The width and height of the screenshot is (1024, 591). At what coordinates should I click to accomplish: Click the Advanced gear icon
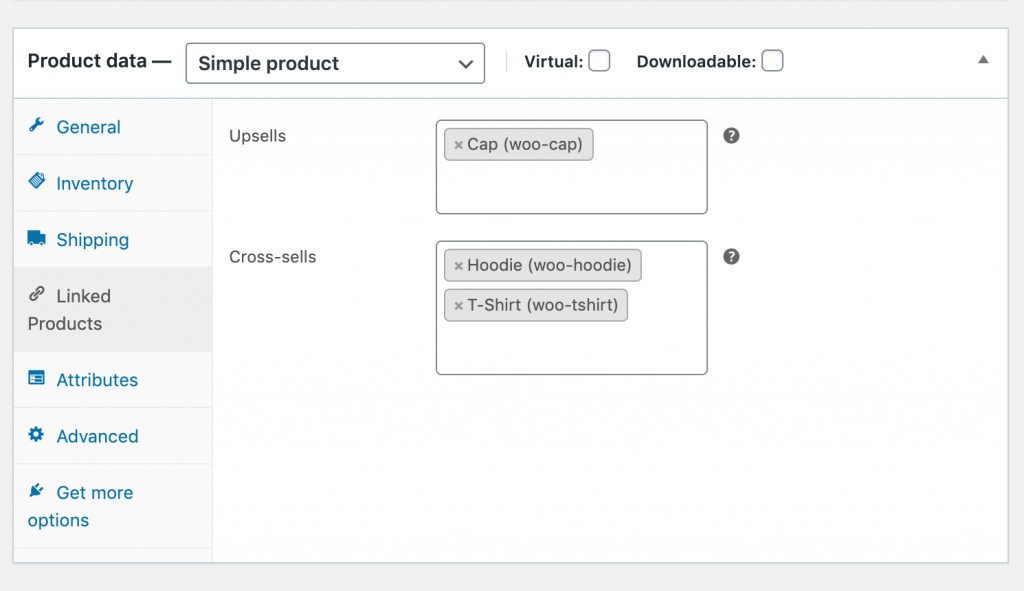click(x=37, y=434)
